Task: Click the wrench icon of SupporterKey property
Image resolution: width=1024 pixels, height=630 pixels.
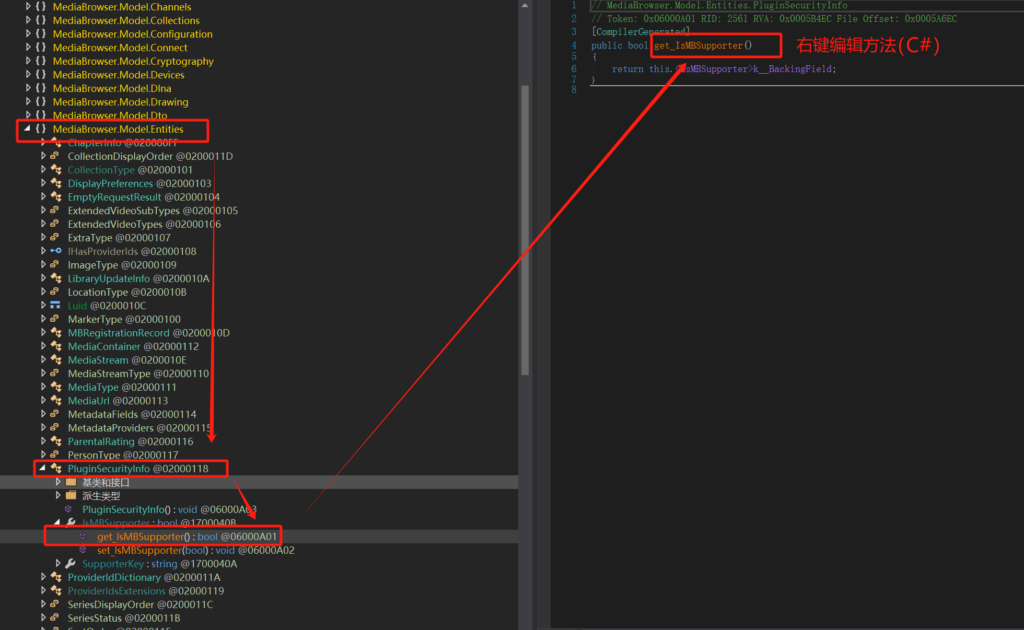Action: (x=71, y=564)
